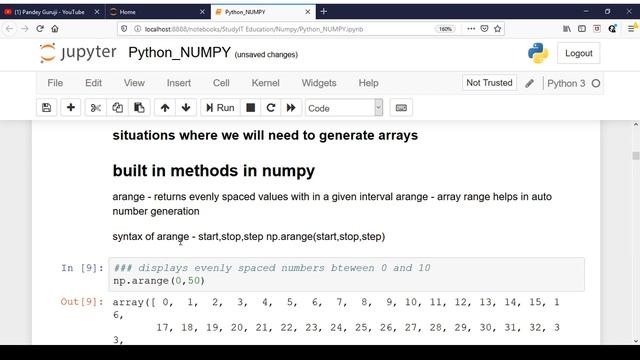Screen dimensions: 640x360
Task: Bookmark this page with star icon
Action: pyautogui.click(x=497, y=29)
